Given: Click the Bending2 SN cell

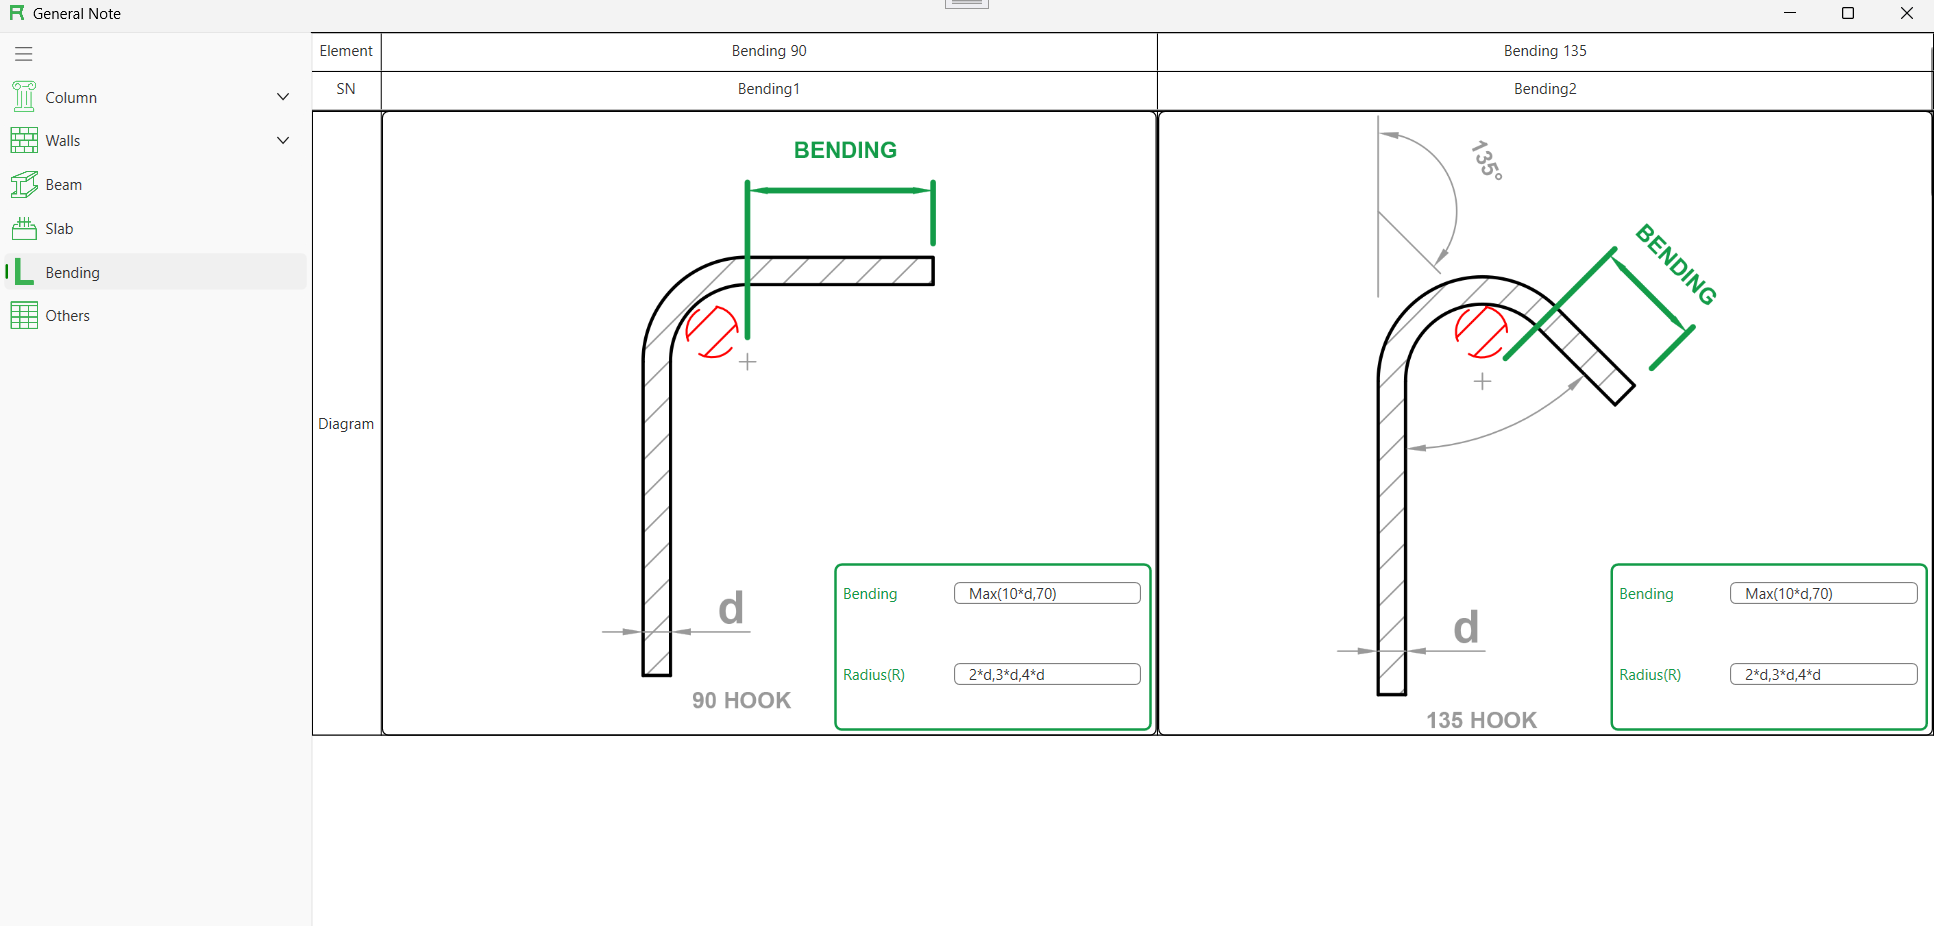Looking at the screenshot, I should 1544,89.
